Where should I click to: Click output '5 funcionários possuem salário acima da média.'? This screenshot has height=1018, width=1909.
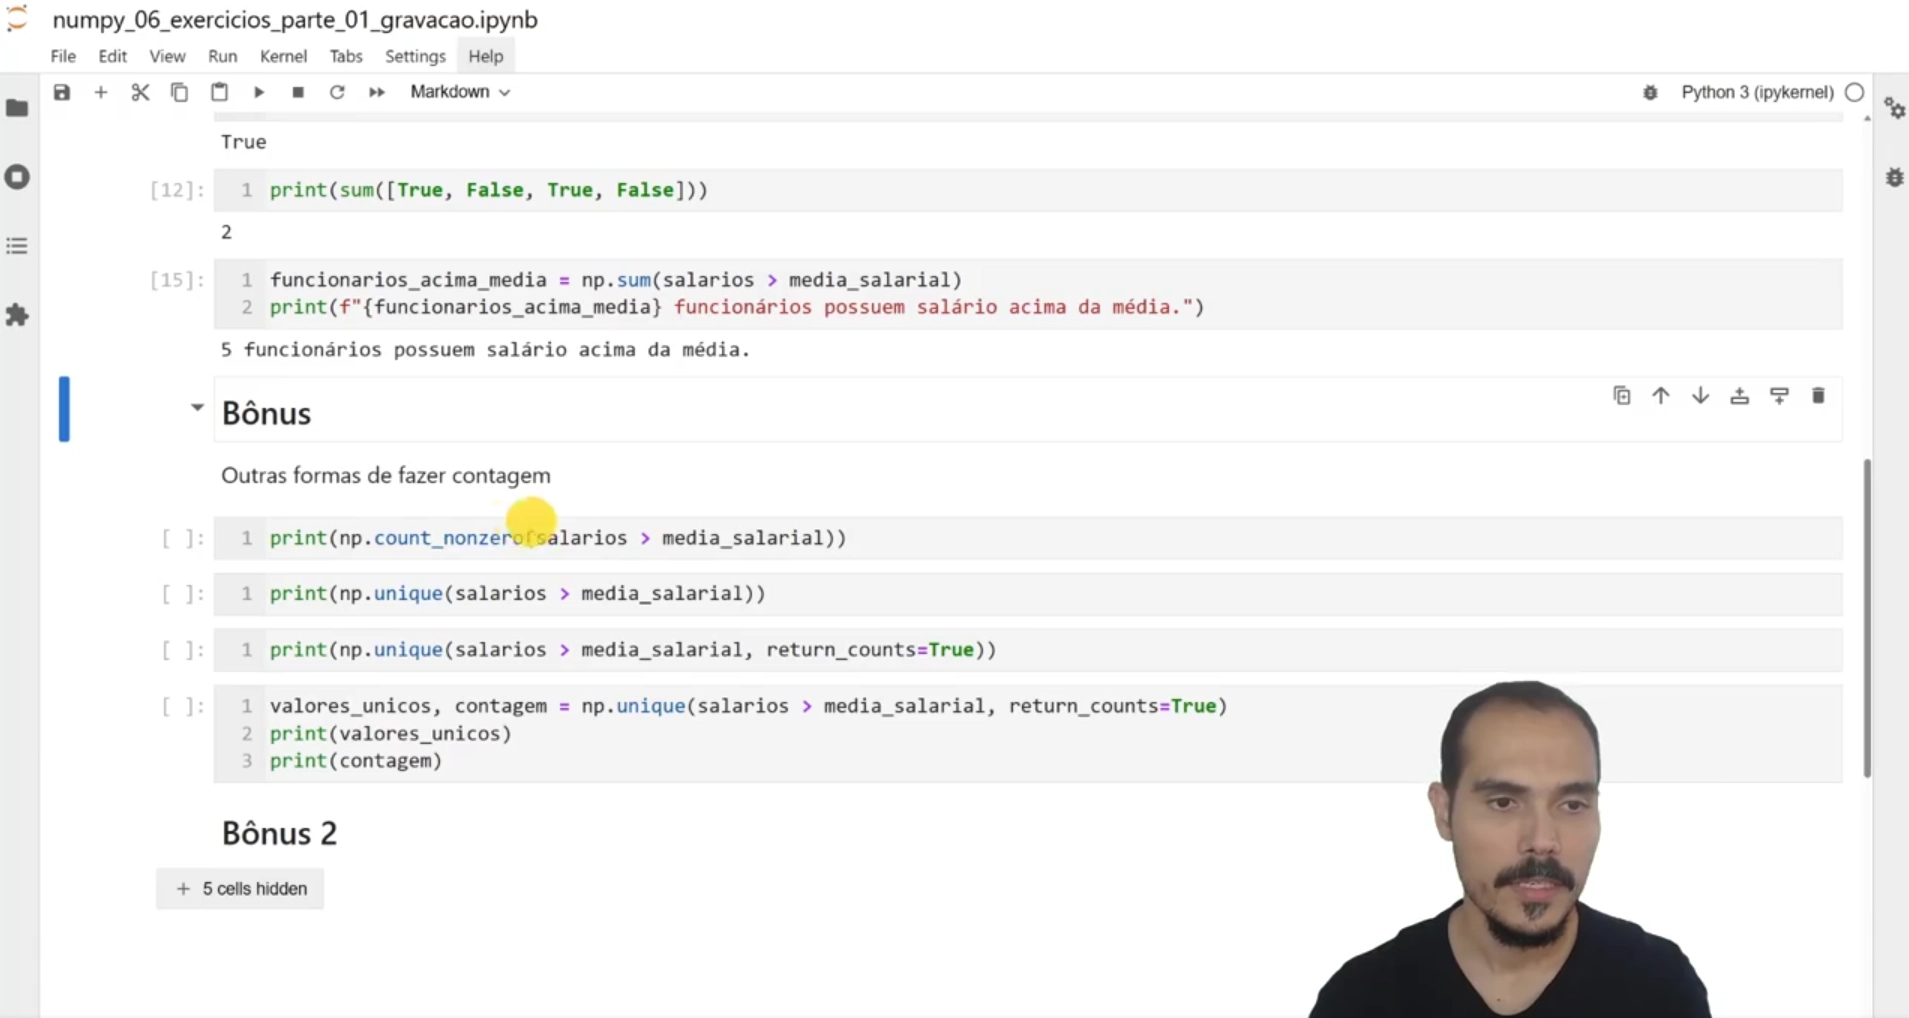[x=485, y=350]
